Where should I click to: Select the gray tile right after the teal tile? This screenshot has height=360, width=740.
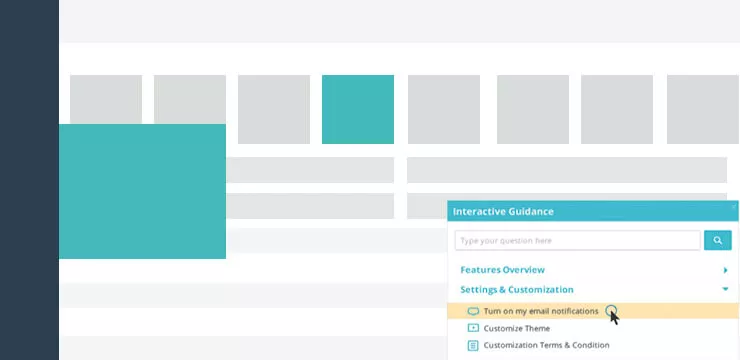coord(444,109)
